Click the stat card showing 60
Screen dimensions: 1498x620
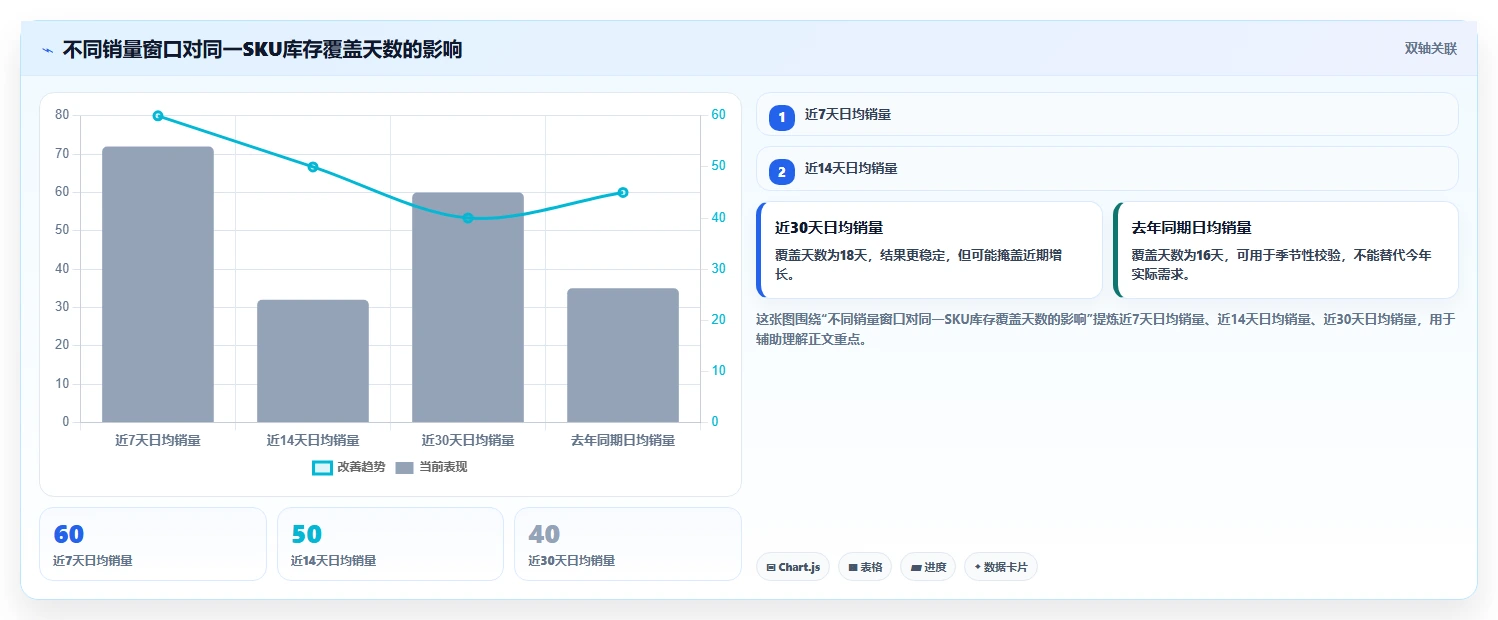[x=153, y=544]
